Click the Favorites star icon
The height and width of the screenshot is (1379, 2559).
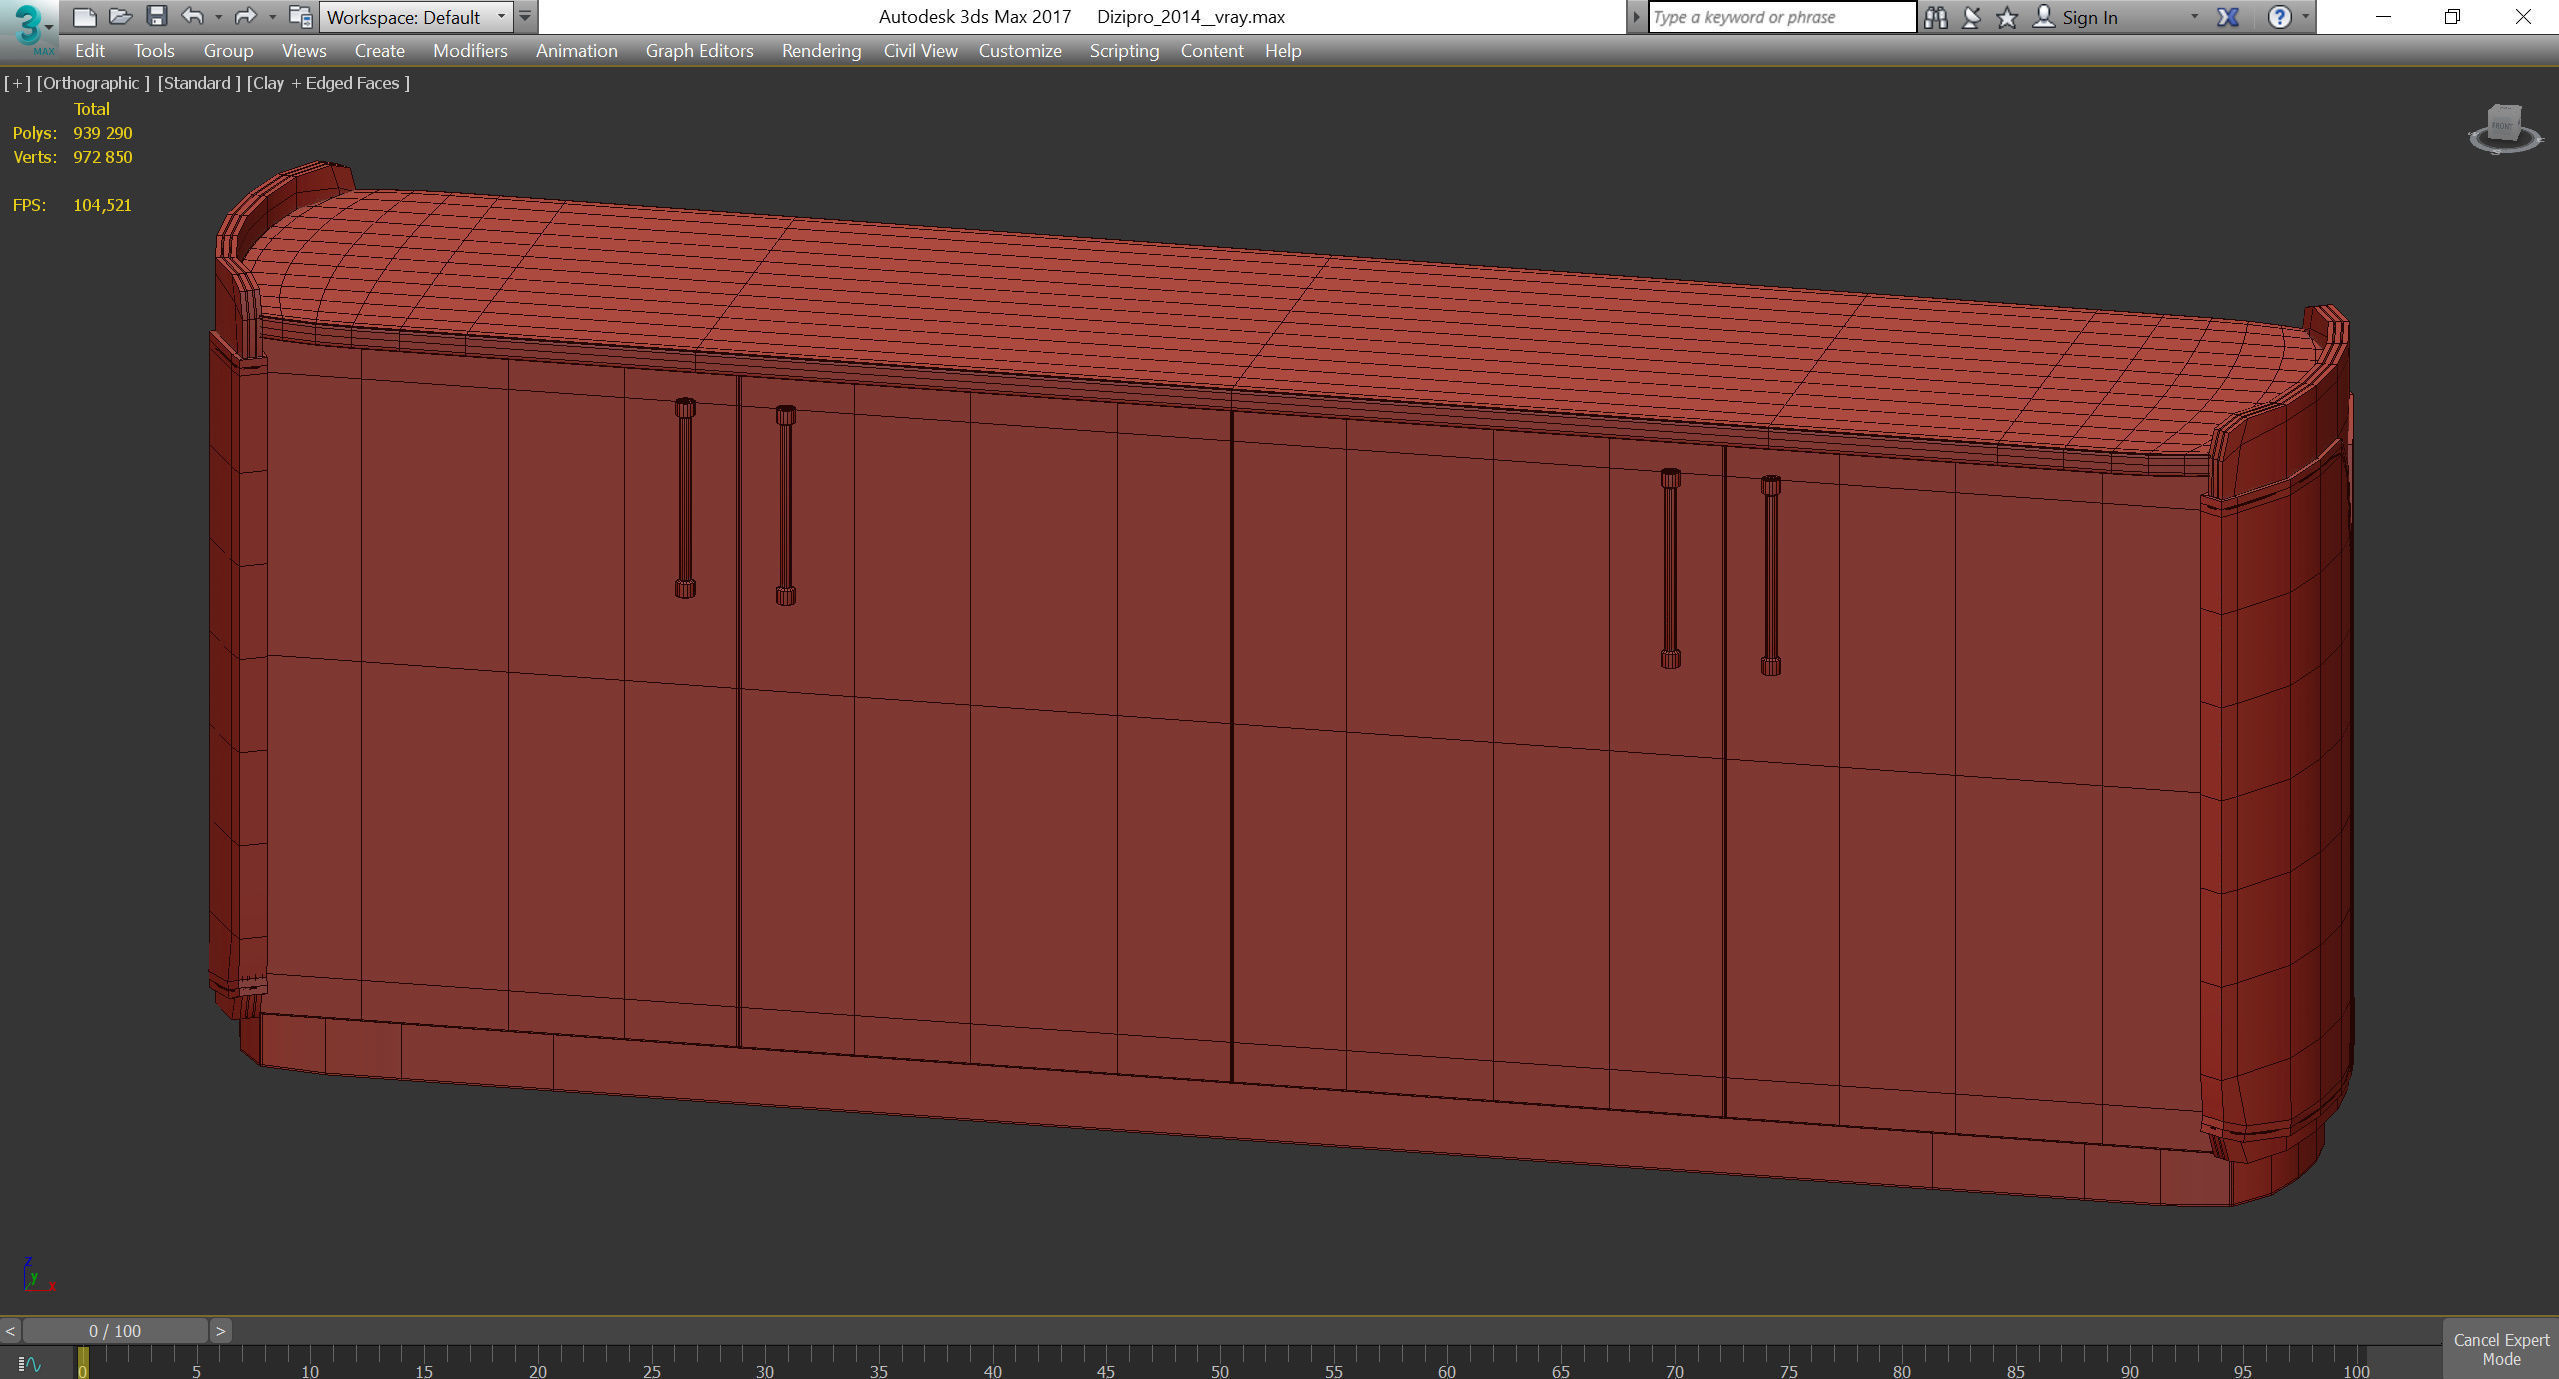[2006, 17]
